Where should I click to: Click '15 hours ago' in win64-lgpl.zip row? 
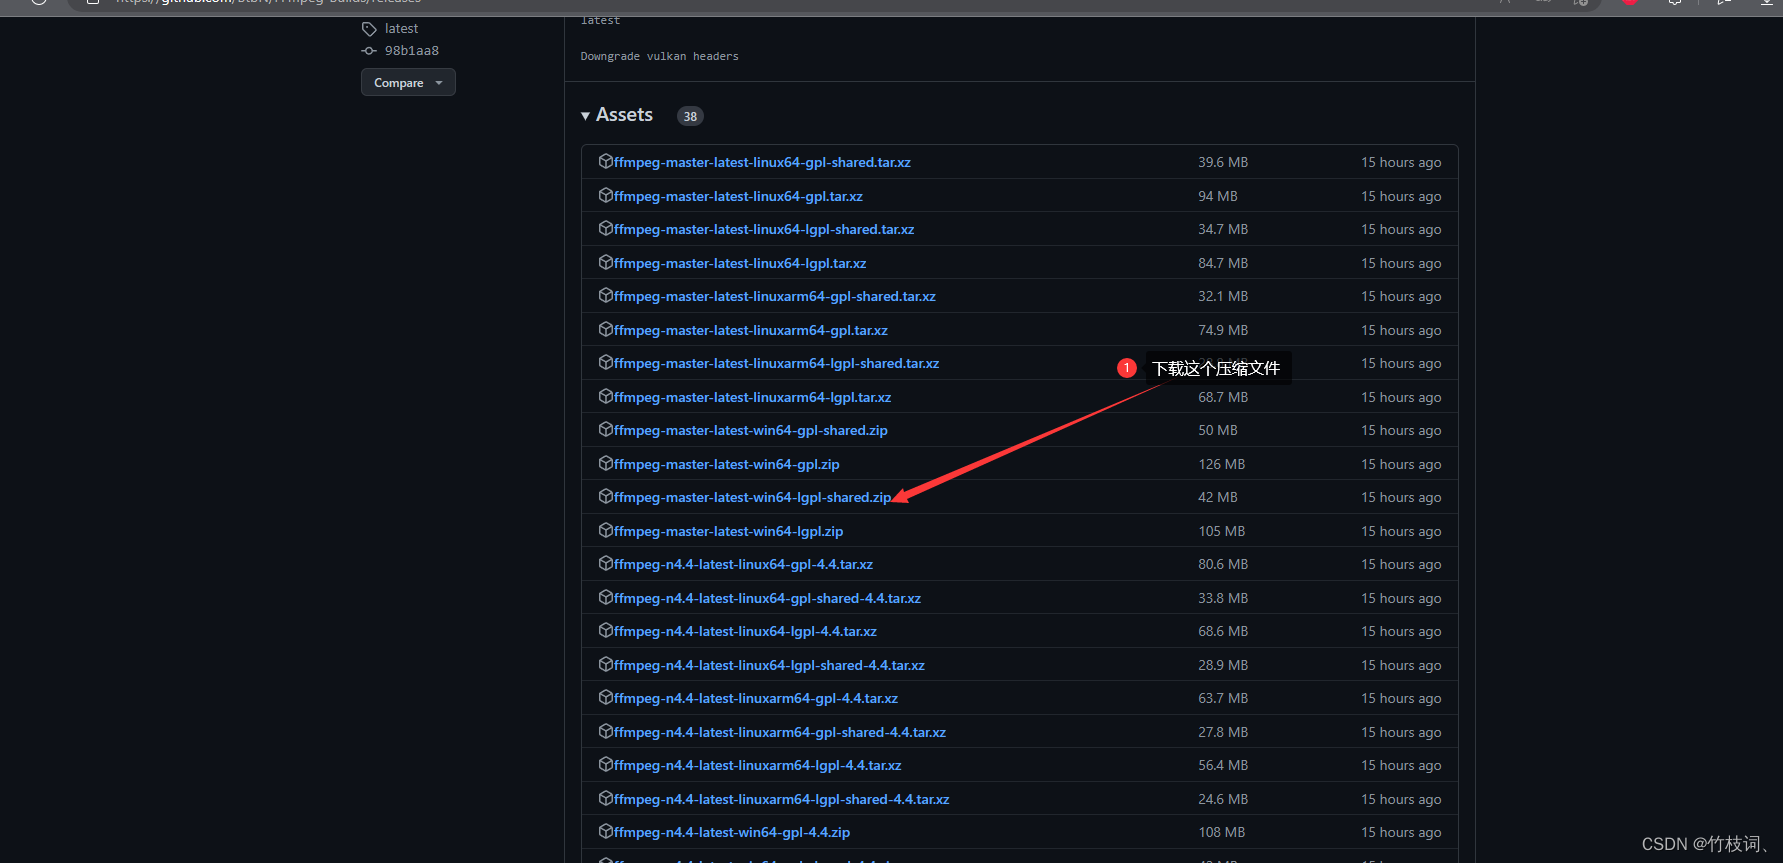[x=1401, y=531]
